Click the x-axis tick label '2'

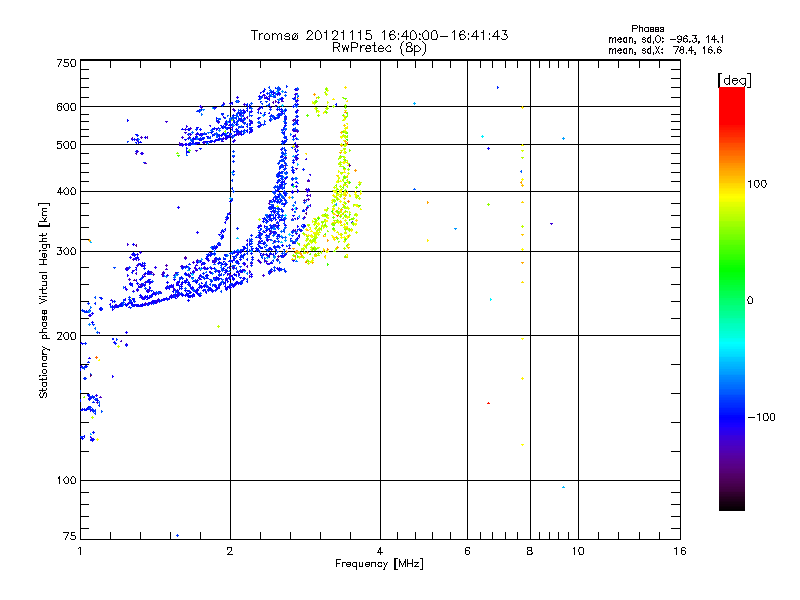point(230,551)
